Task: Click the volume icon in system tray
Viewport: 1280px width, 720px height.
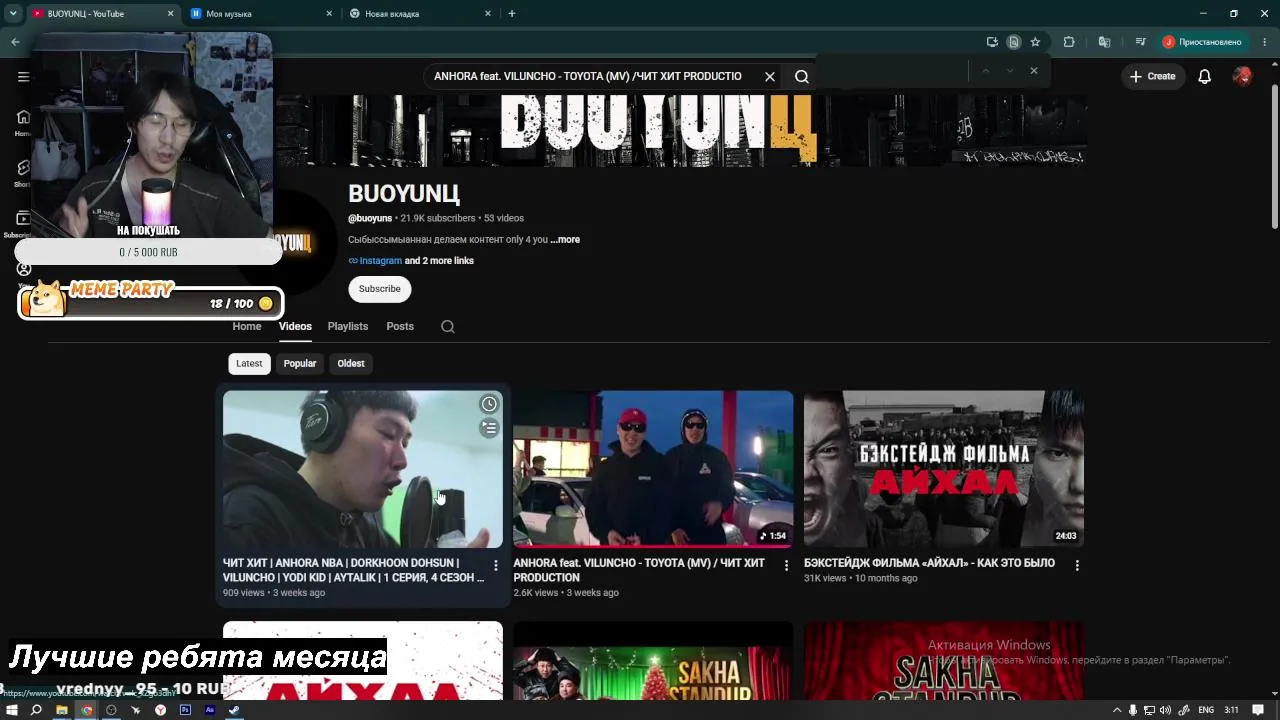Action: [1166, 710]
